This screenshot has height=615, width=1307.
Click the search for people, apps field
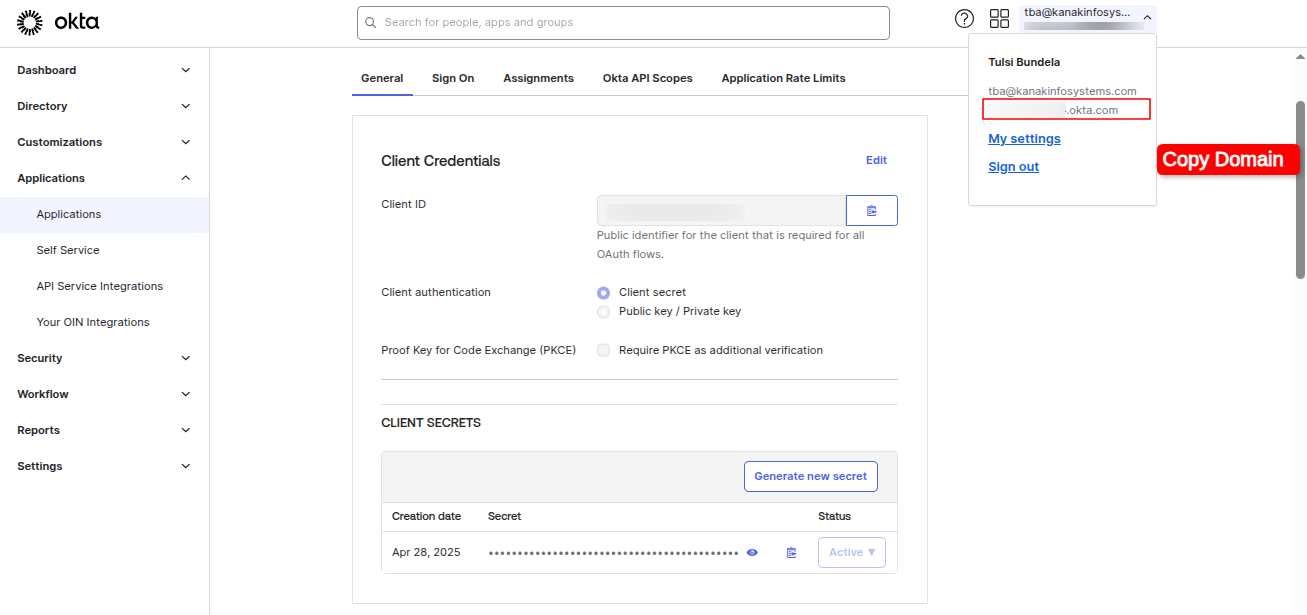click(x=623, y=22)
